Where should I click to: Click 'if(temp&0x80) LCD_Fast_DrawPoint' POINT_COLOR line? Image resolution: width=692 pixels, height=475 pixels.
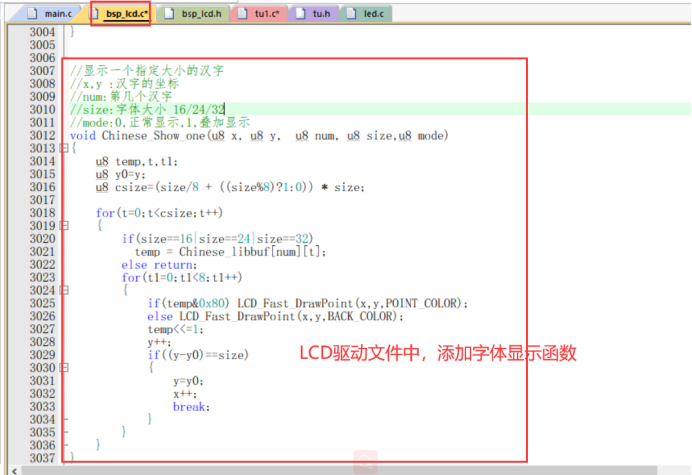308,303
